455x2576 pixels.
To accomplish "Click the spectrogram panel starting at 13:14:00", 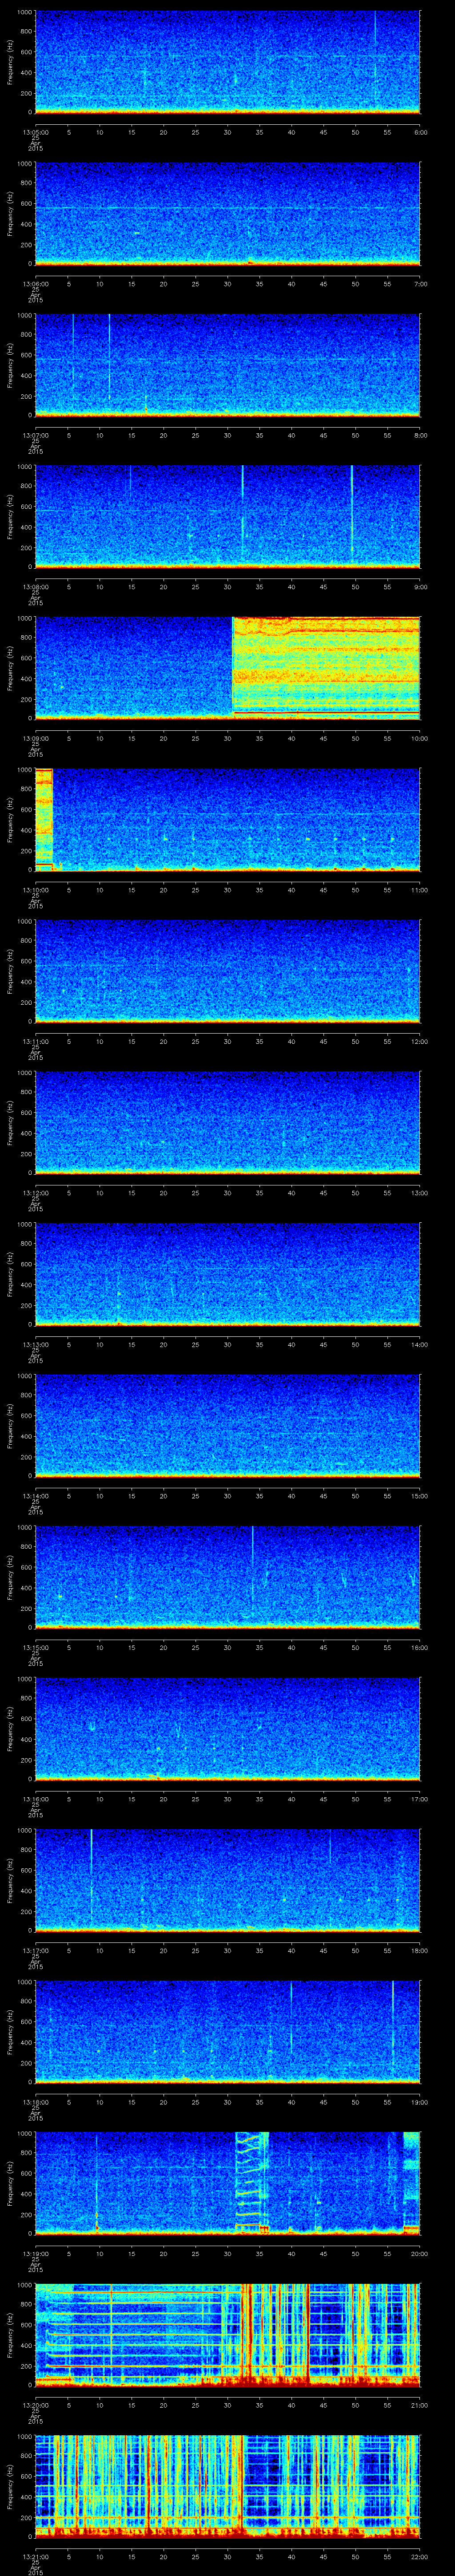I will (x=227, y=1426).
